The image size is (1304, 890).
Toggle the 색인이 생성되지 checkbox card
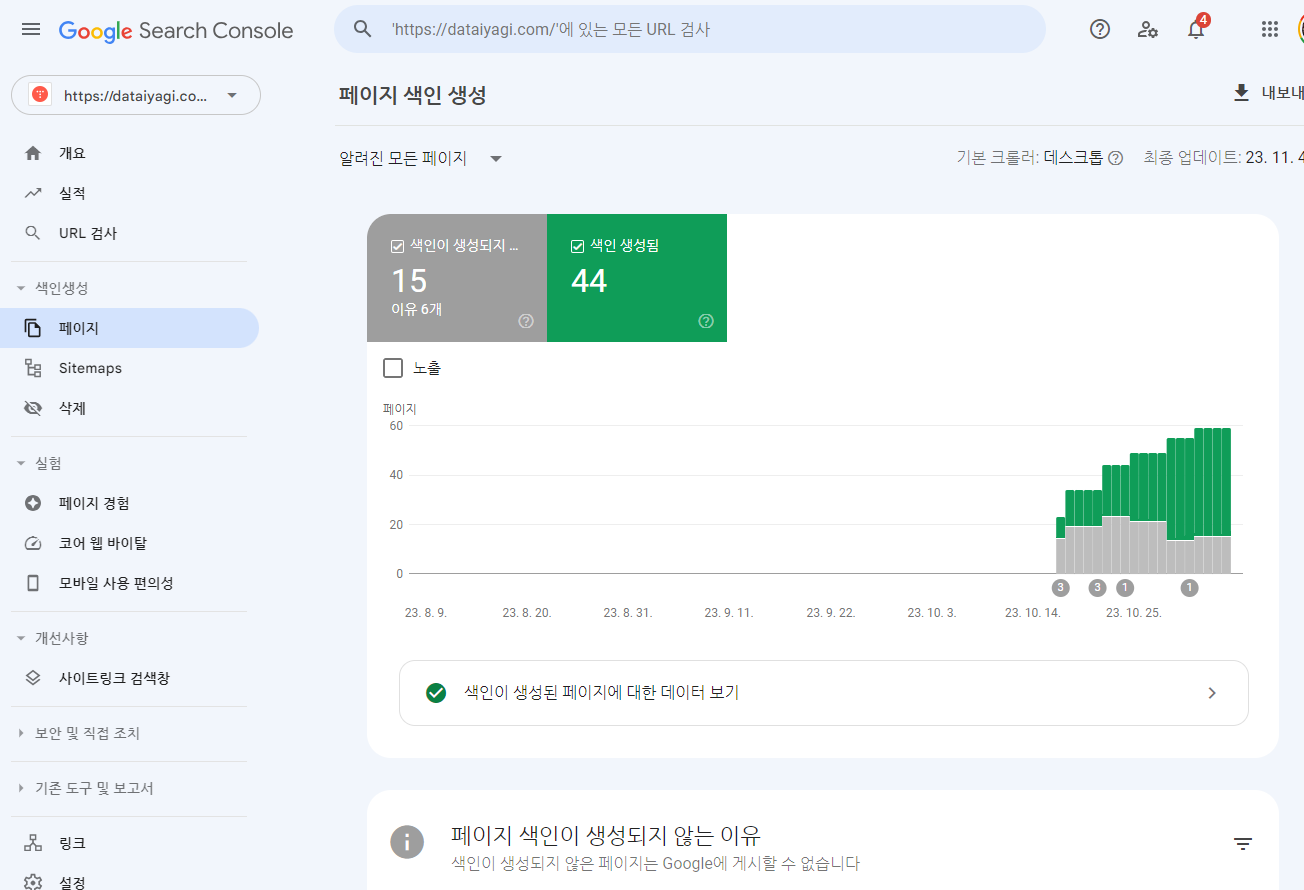tap(397, 245)
